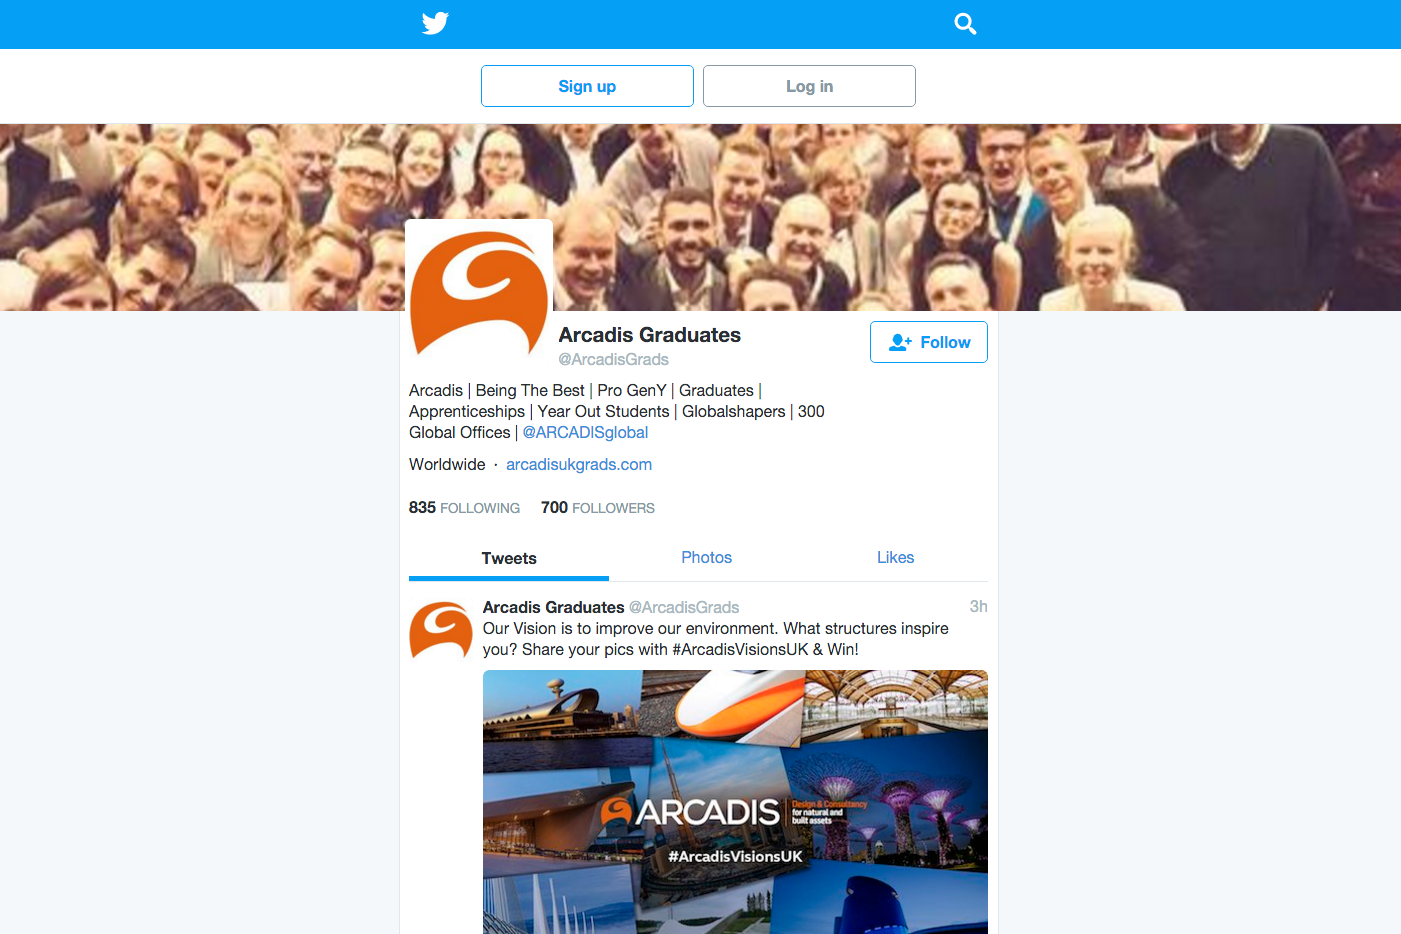Screen dimensions: 1401x934
Task: Click the profile bio text starting Arcadis
Action: [617, 411]
